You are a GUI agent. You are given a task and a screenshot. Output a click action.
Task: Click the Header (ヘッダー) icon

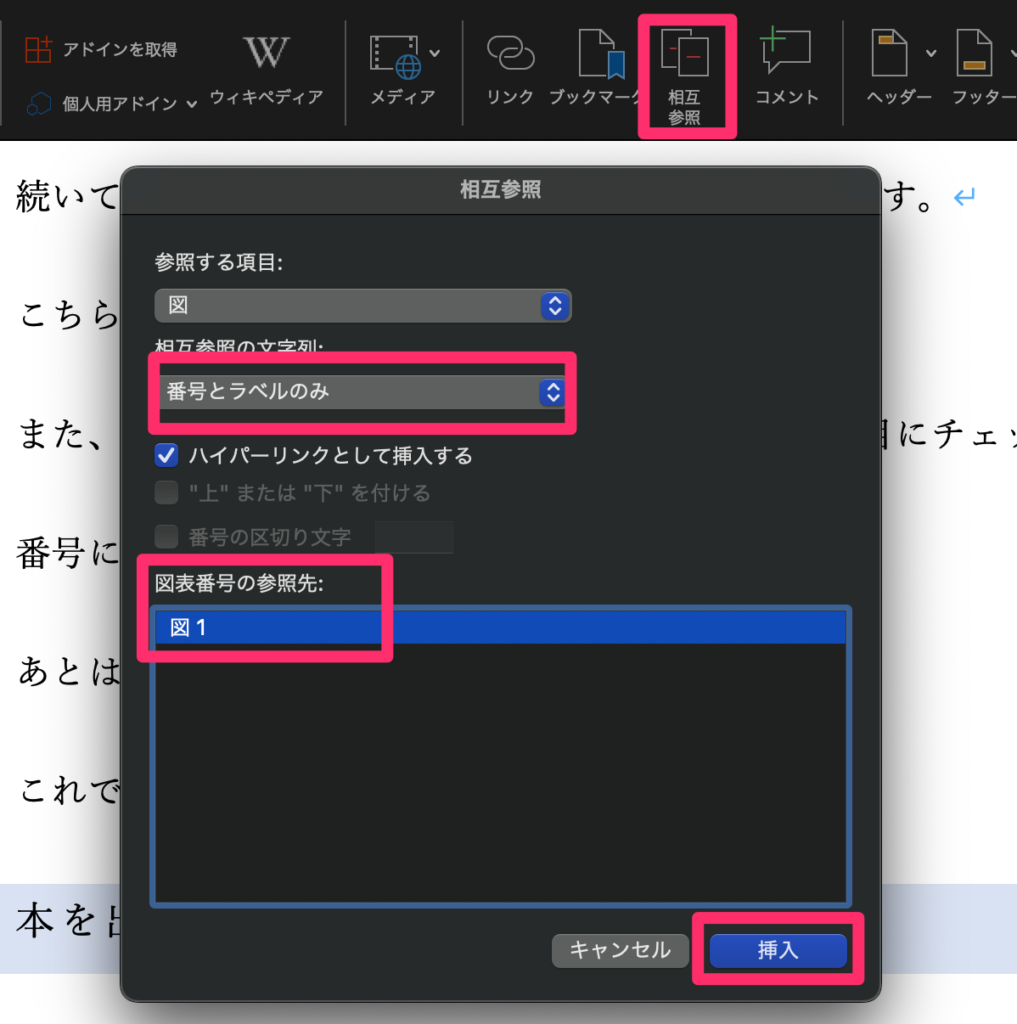(x=890, y=54)
